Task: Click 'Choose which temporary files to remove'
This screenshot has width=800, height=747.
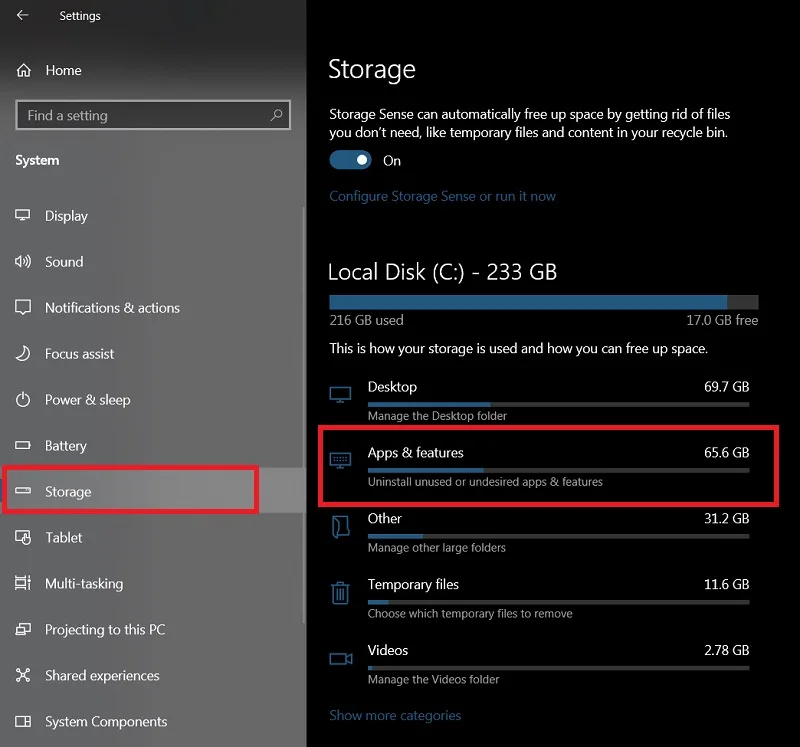Action: [470, 613]
